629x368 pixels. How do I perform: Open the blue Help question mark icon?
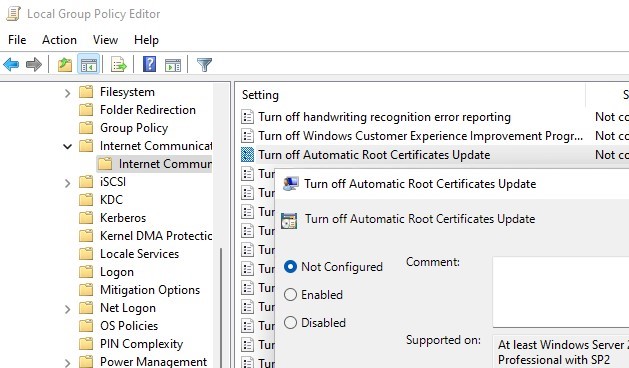pos(149,64)
